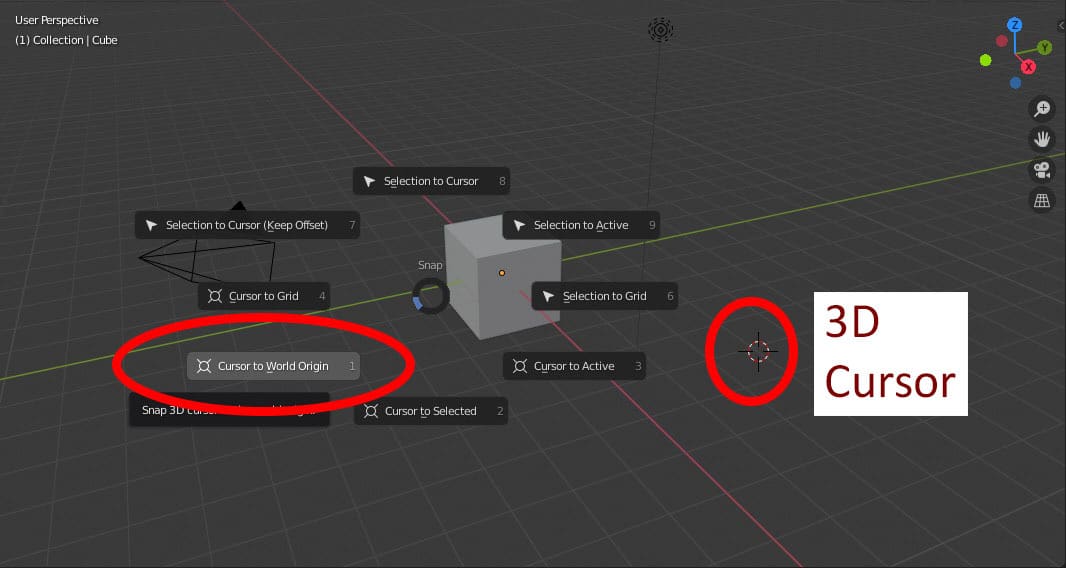Activate the pan hand viewport icon

[x=1042, y=139]
